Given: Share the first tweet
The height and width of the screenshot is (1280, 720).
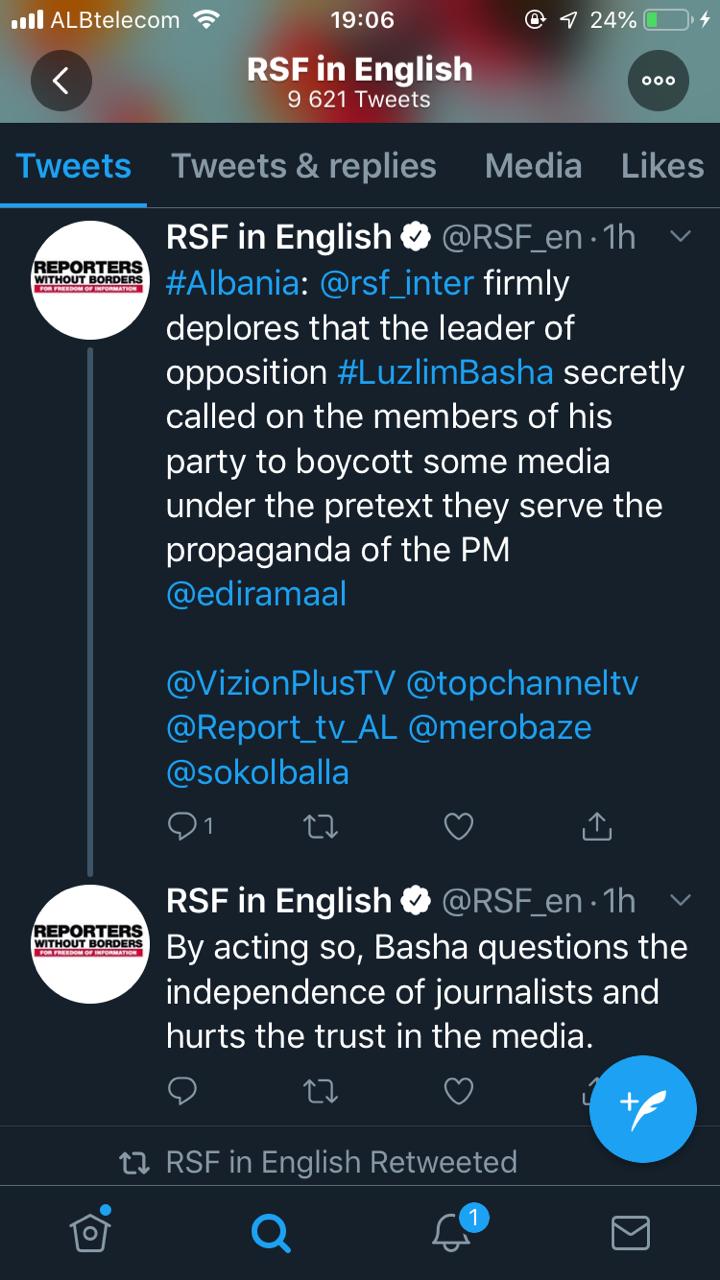Looking at the screenshot, I should pos(596,826).
